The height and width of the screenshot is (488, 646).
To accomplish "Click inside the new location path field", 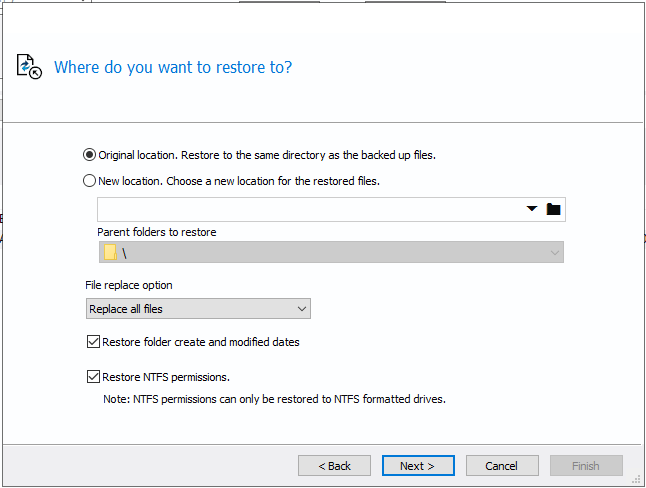I will (x=310, y=209).
